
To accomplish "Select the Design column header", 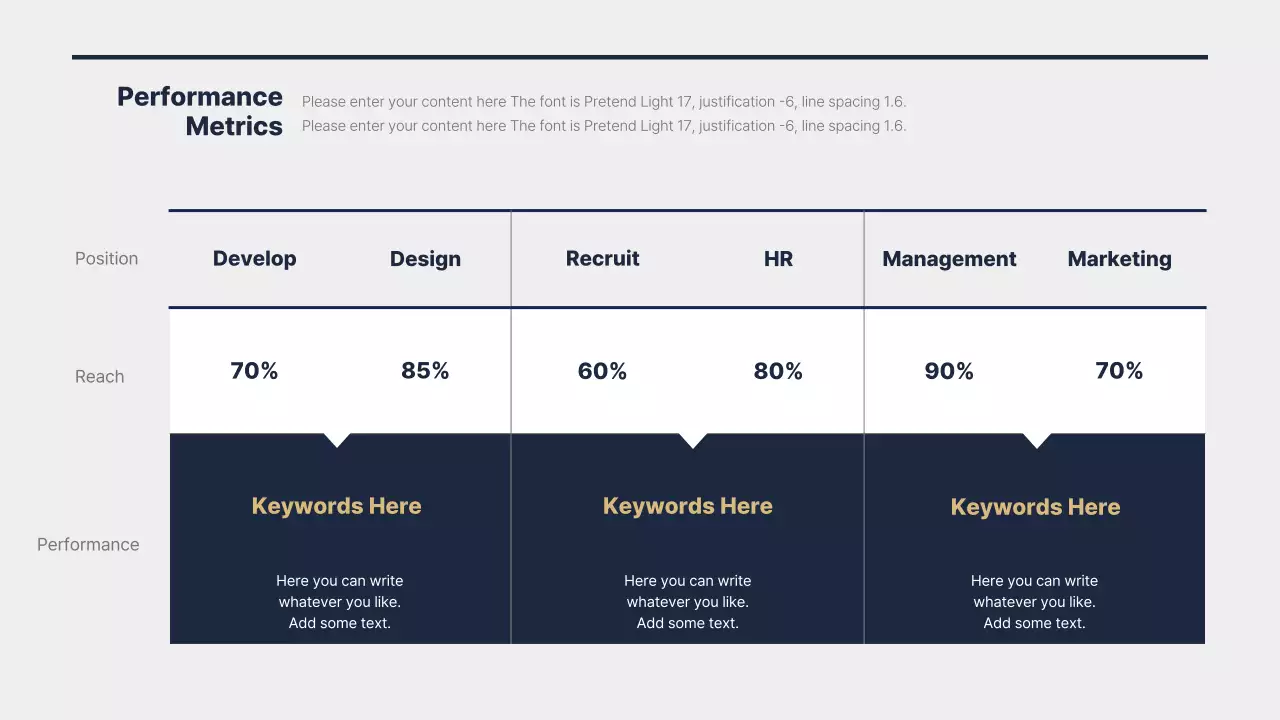I will point(425,259).
